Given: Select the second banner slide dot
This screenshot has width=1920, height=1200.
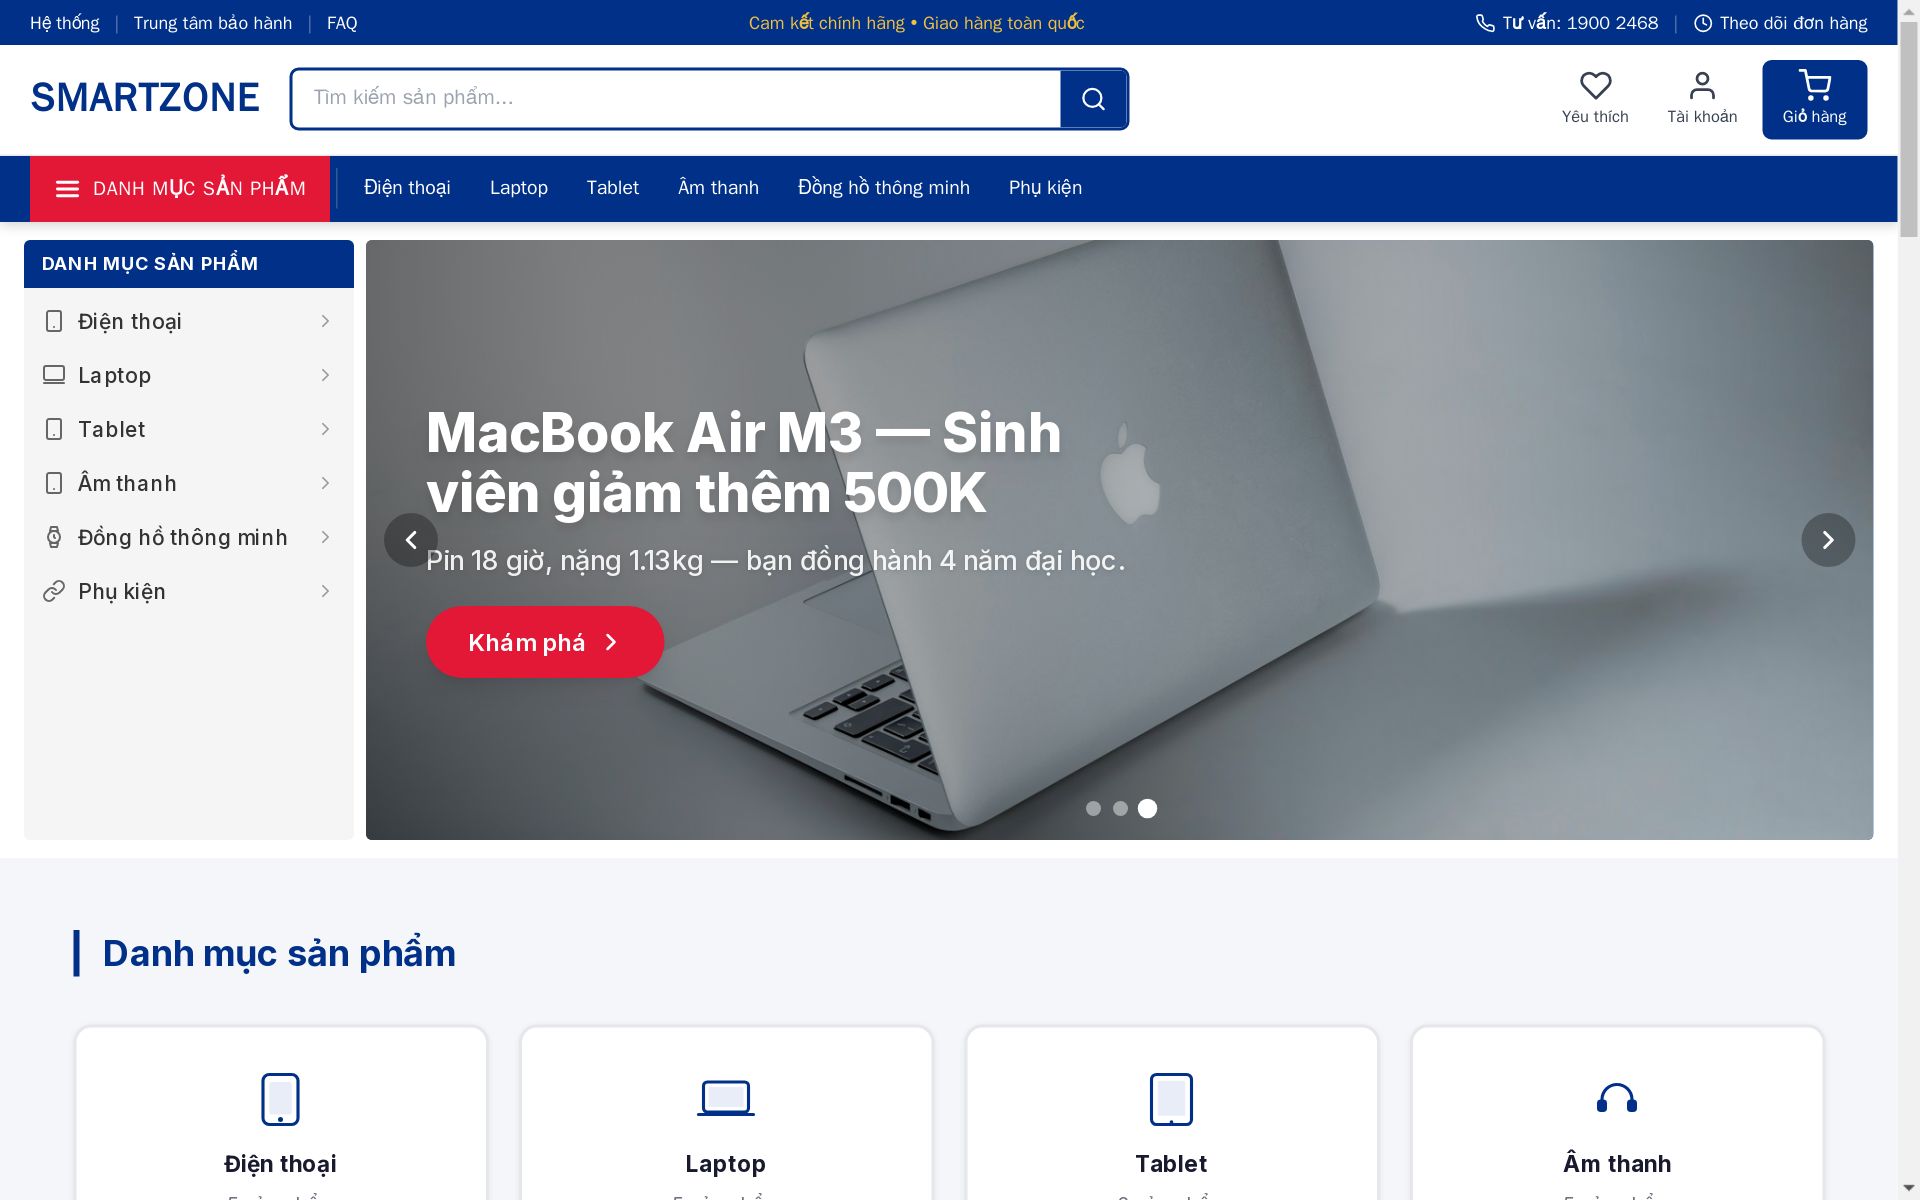Looking at the screenshot, I should (1120, 808).
